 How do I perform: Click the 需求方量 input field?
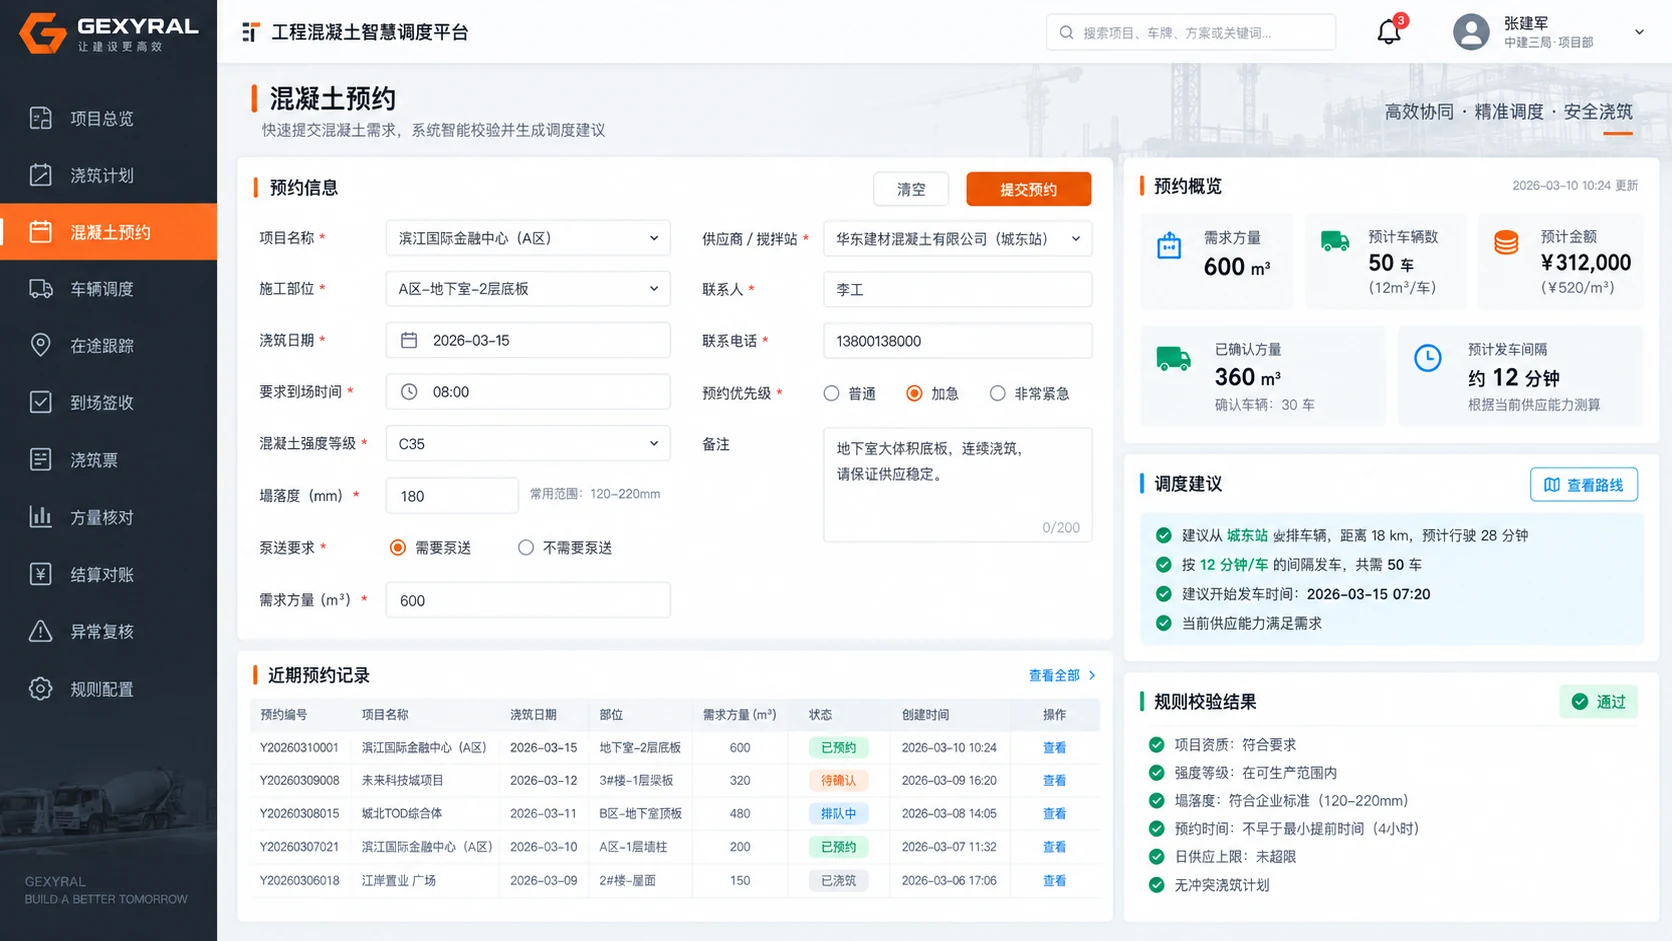(x=528, y=600)
